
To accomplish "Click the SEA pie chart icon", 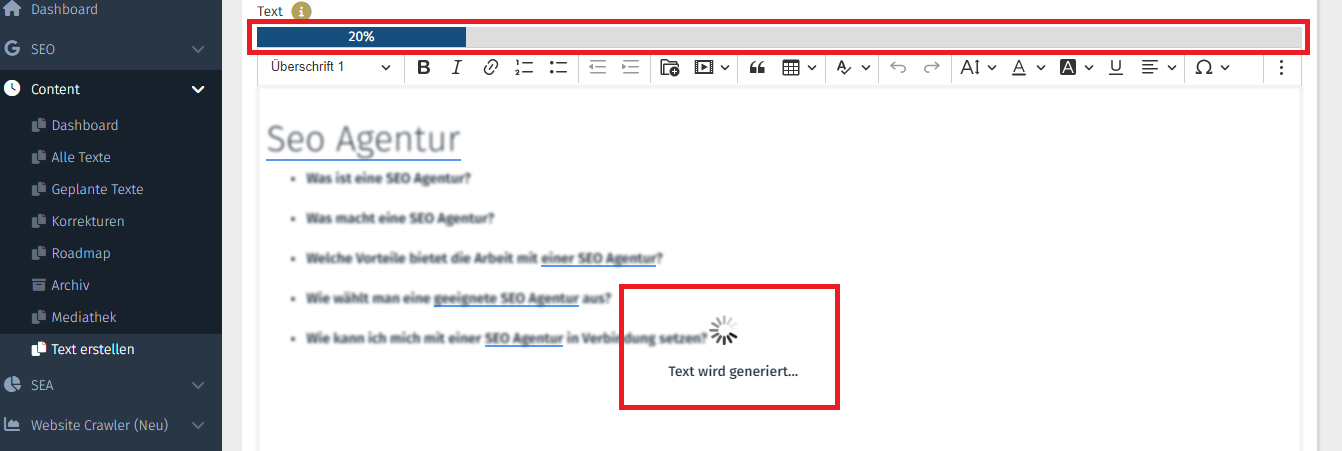I will (12, 385).
